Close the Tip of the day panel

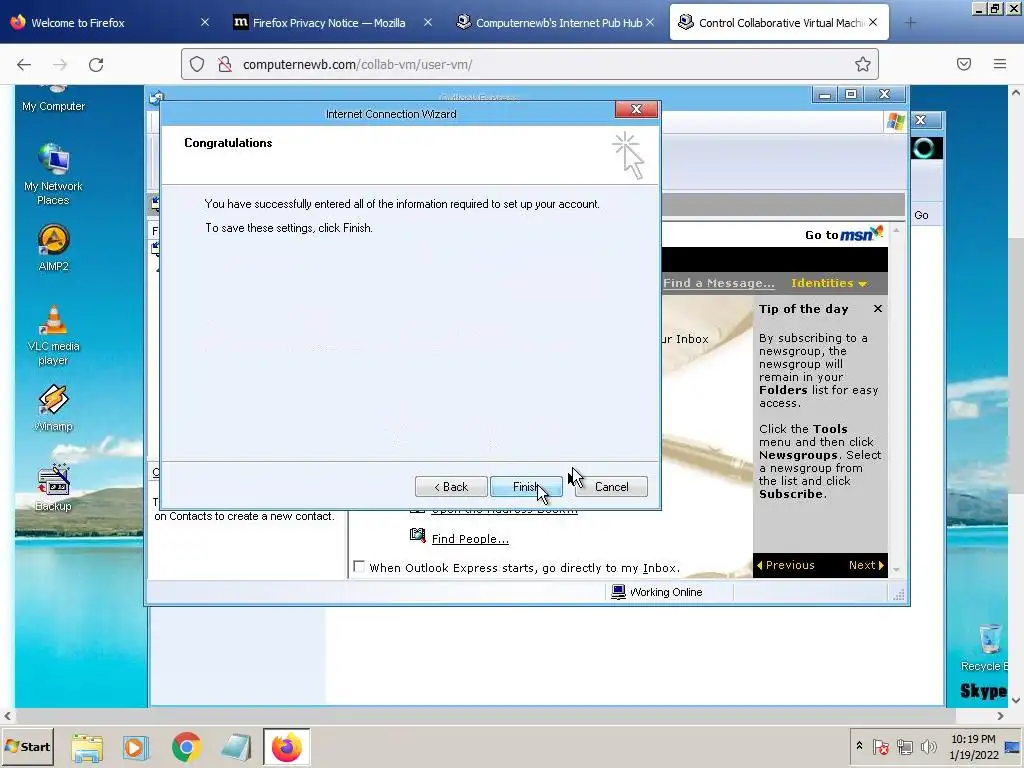pyautogui.click(x=878, y=308)
